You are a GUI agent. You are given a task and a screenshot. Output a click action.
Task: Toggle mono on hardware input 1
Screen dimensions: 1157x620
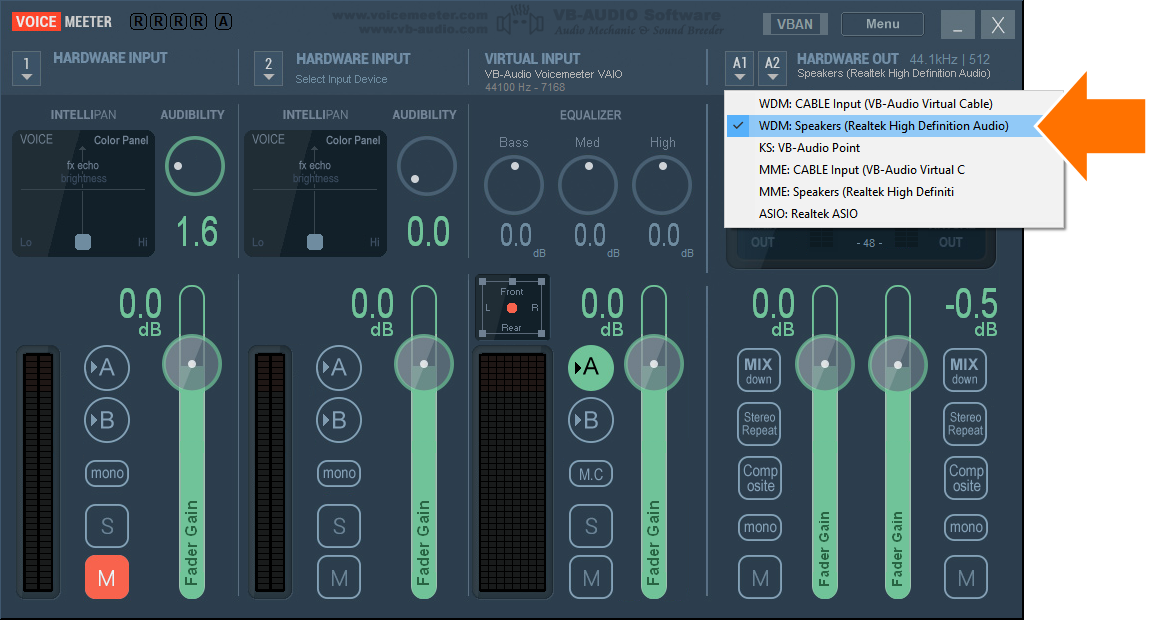tap(107, 473)
